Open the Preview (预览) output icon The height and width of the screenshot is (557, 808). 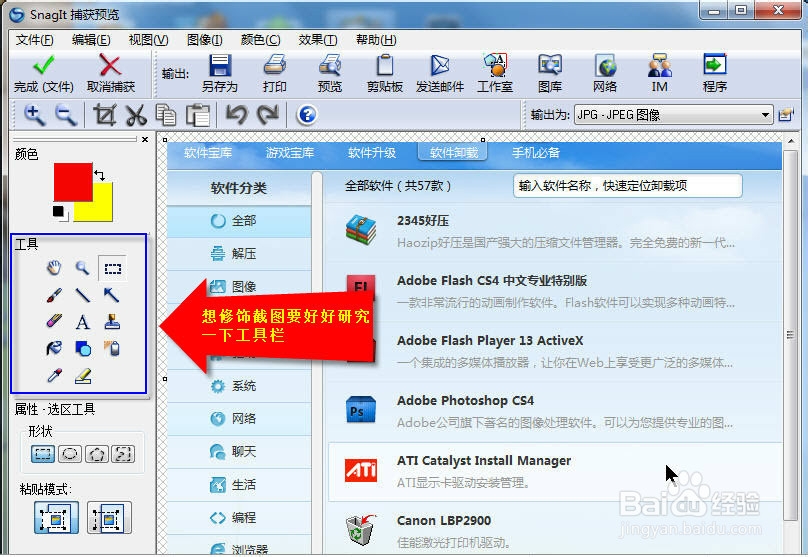pyautogui.click(x=330, y=65)
